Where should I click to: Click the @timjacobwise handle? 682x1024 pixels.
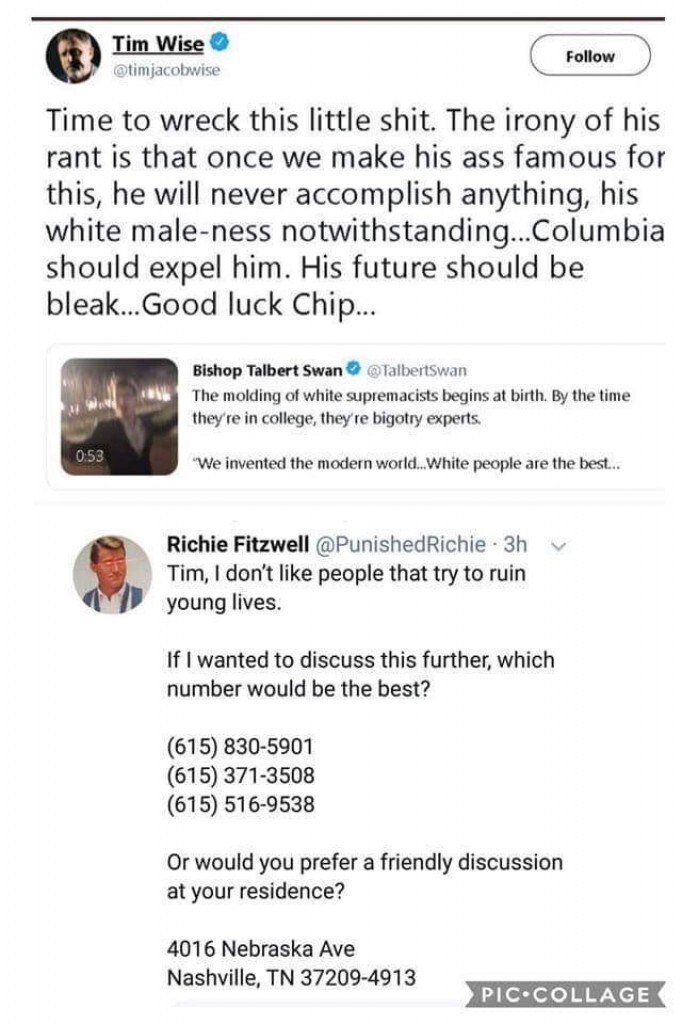[165, 70]
